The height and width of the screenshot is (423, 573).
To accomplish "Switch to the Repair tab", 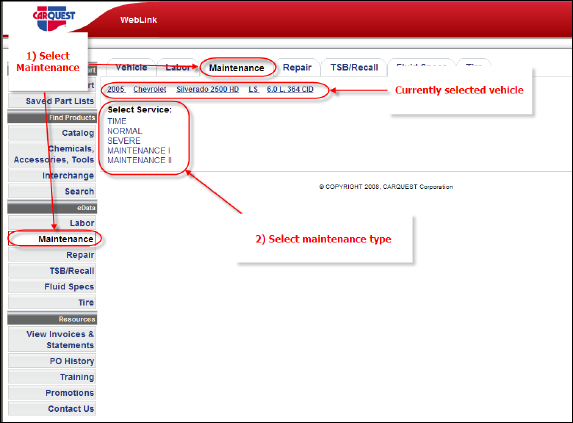I will (297, 68).
